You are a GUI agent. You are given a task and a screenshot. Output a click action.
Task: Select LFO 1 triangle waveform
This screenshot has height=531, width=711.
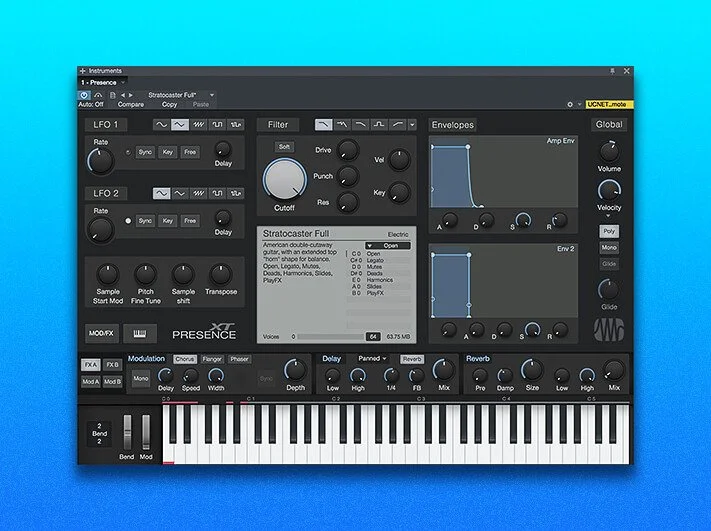(180, 124)
